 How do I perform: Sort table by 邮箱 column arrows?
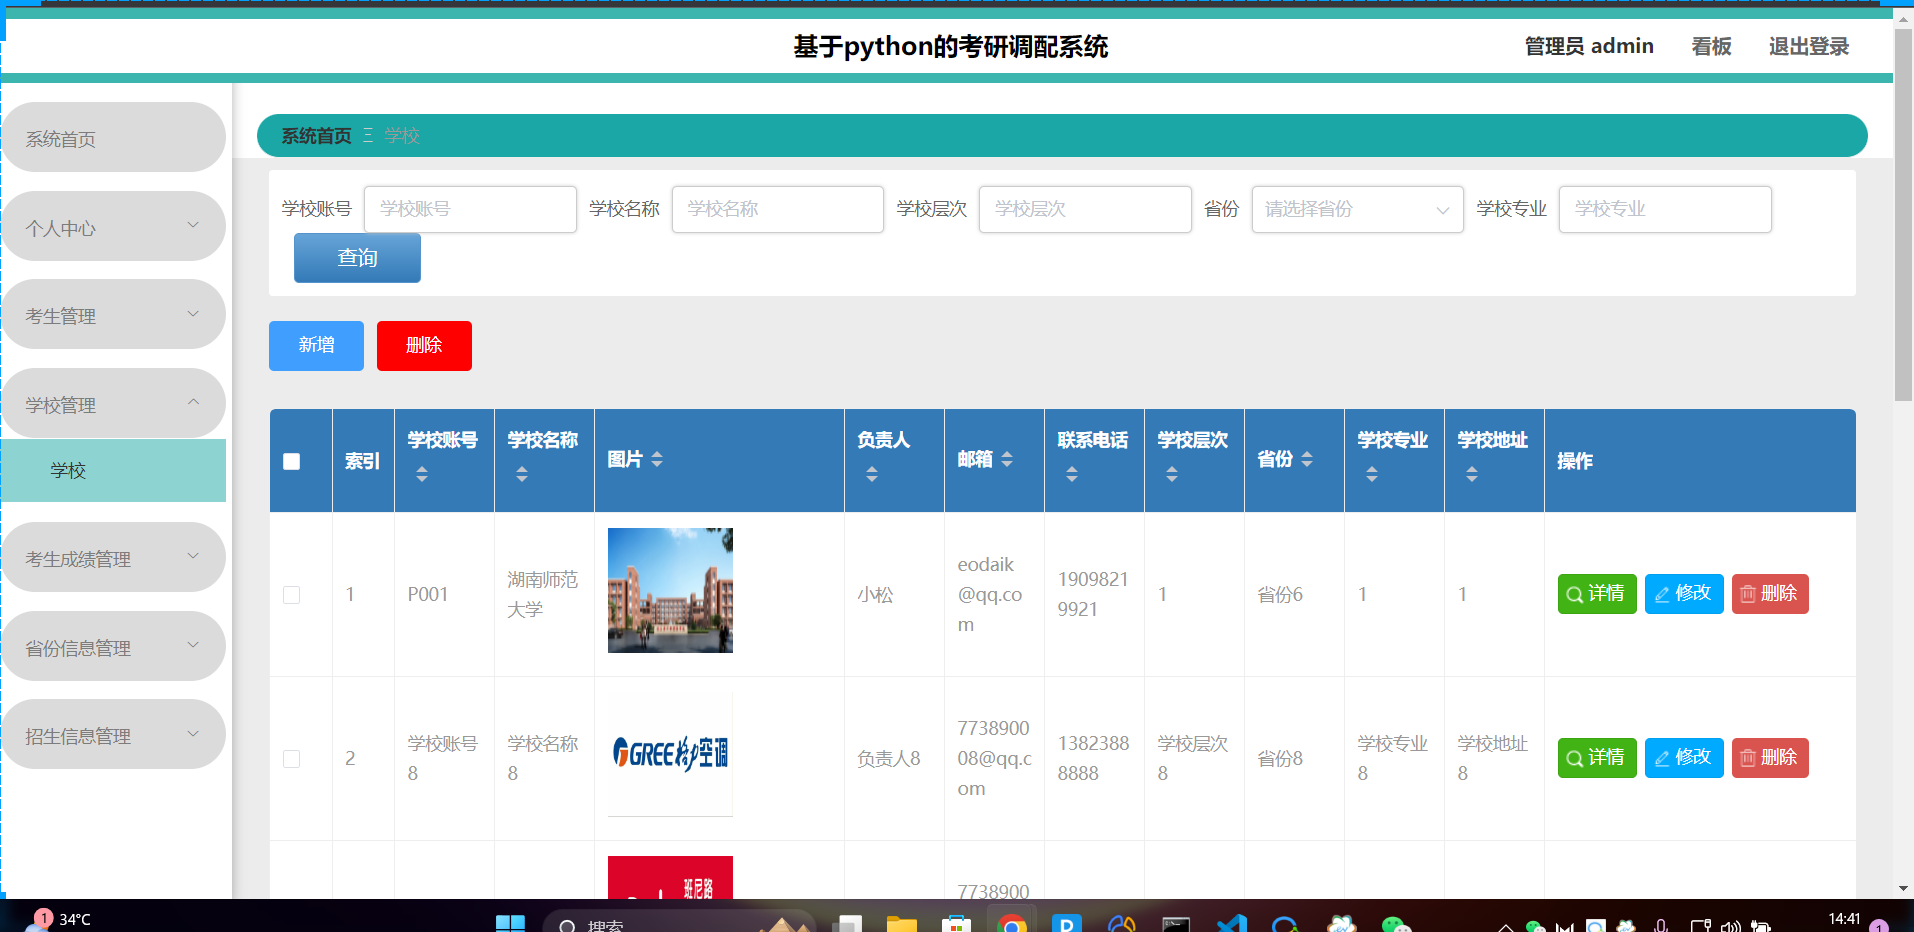click(1007, 459)
